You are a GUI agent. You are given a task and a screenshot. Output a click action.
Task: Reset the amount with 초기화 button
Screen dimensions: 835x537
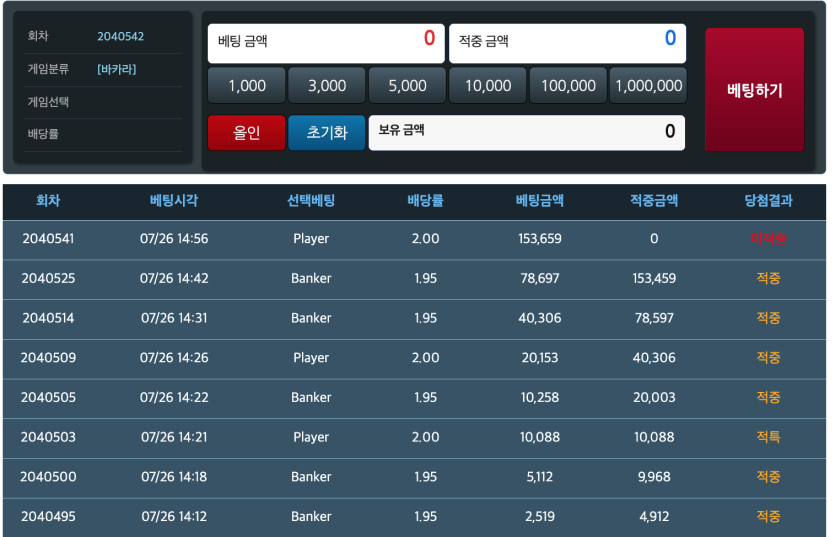[x=326, y=133]
